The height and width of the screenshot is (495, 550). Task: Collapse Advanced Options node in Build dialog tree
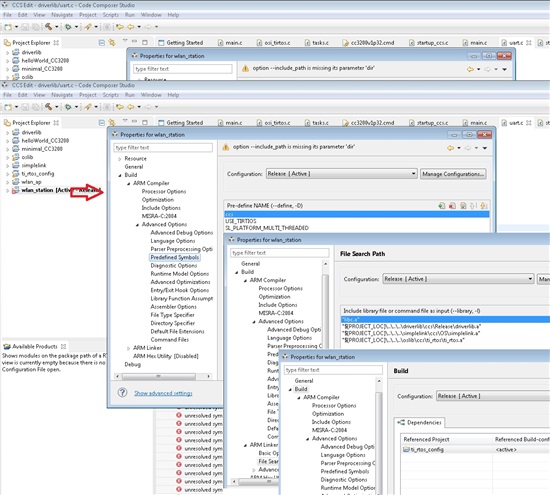point(308,439)
